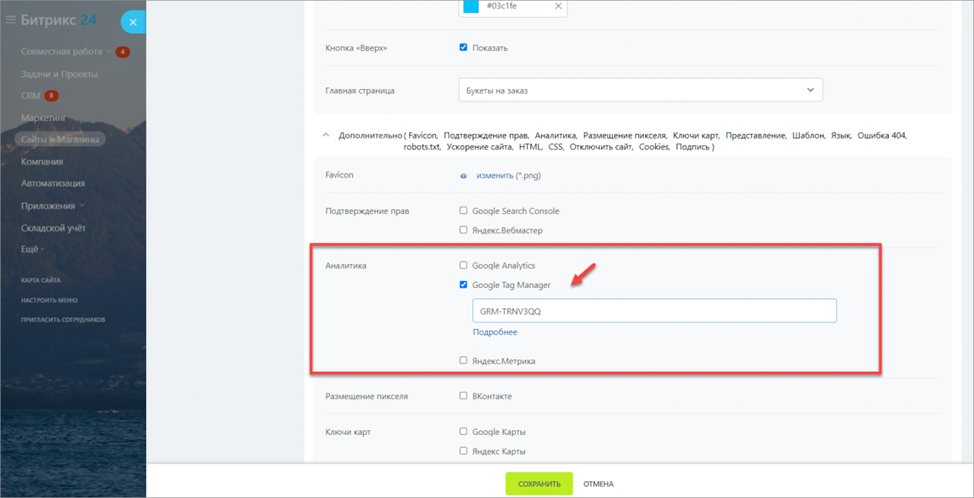Jump to Размещение пикселя in Дополнительно list
The height and width of the screenshot is (498, 974).
tap(625, 135)
